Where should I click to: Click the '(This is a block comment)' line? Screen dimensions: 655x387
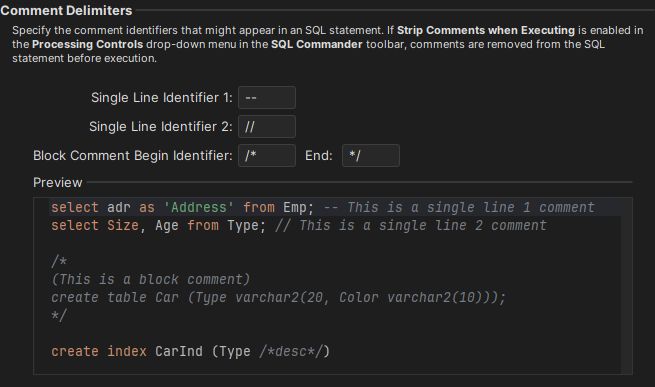pyautogui.click(x=151, y=279)
